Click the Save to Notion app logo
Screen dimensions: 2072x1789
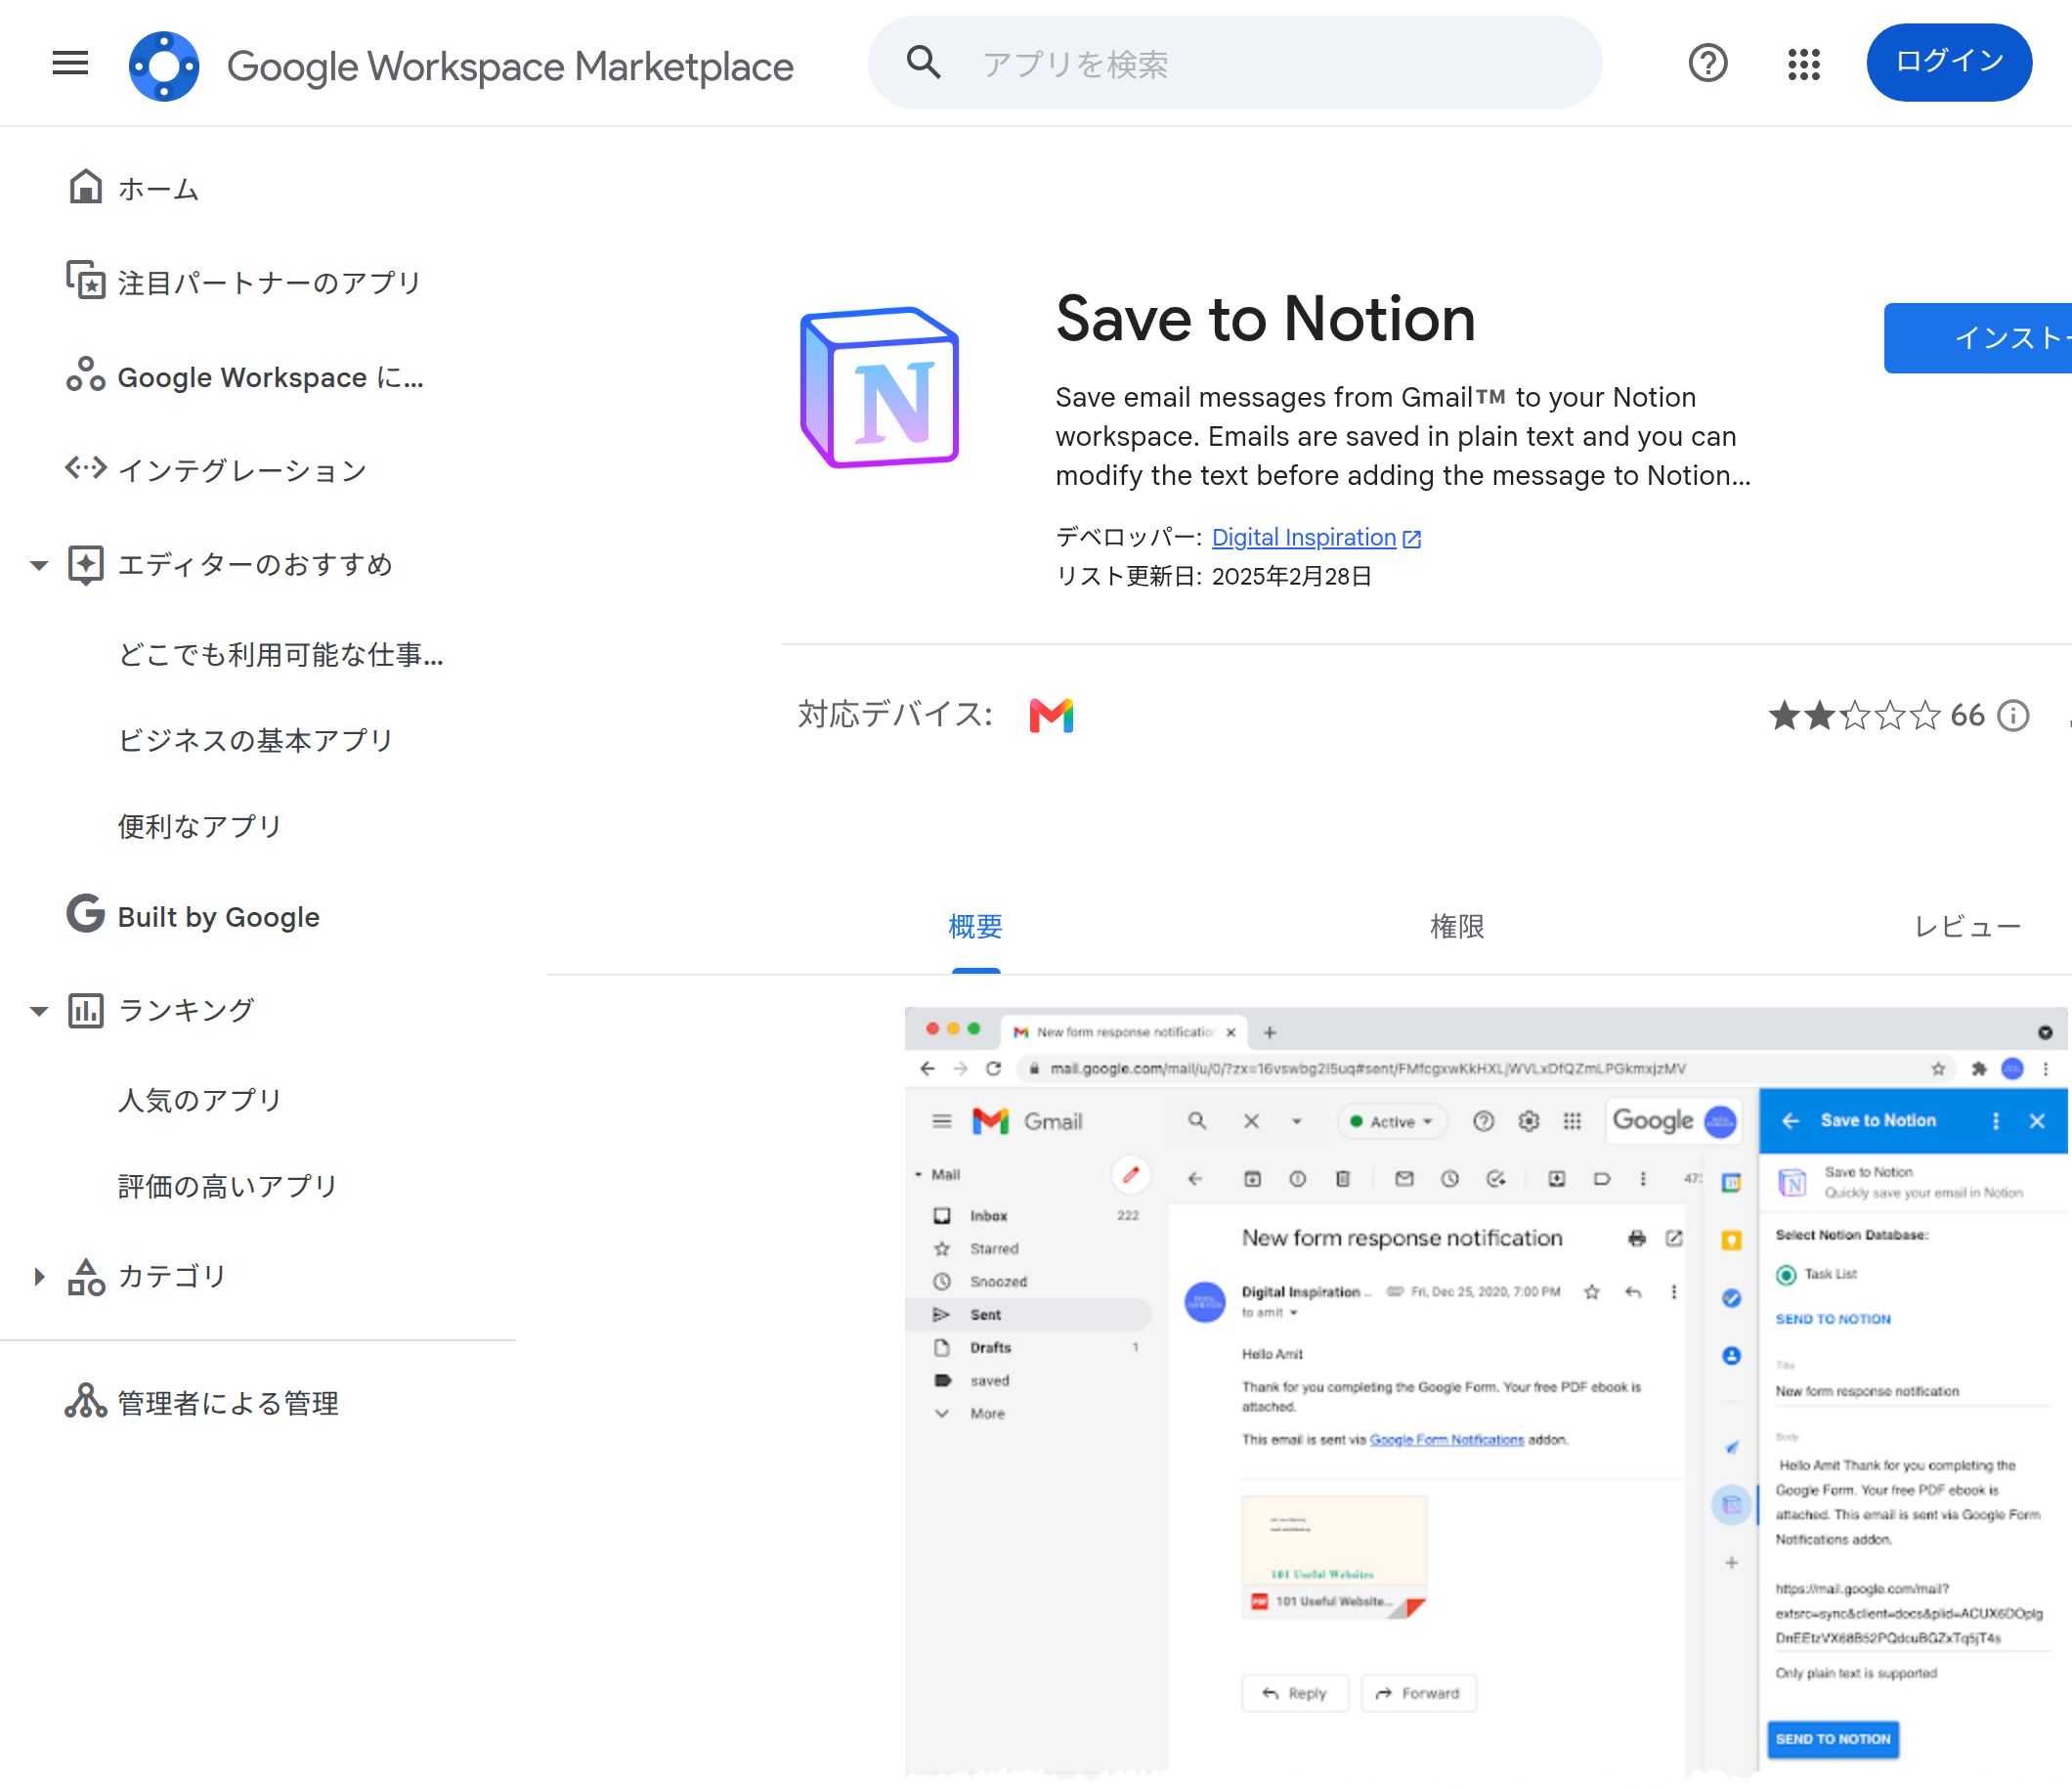point(880,387)
